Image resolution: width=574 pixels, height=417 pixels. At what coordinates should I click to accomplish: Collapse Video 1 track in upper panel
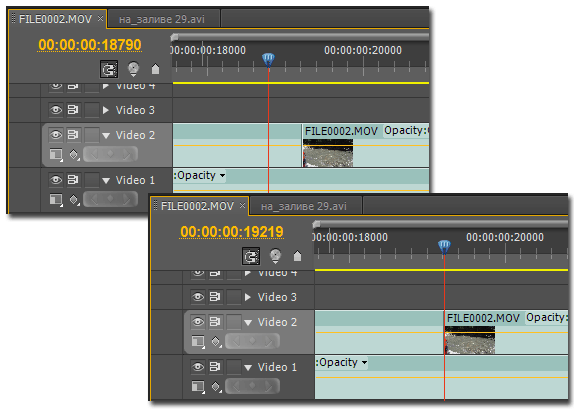click(106, 180)
